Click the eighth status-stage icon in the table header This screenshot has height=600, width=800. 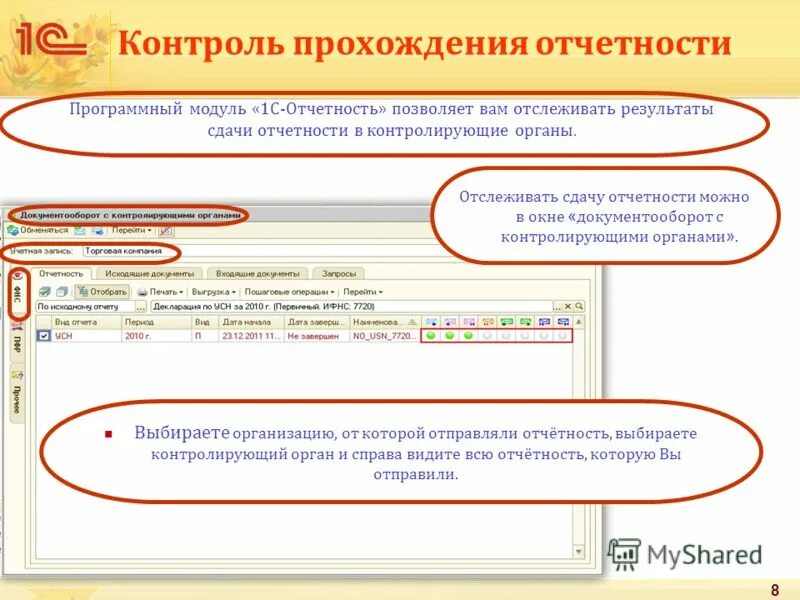point(563,322)
